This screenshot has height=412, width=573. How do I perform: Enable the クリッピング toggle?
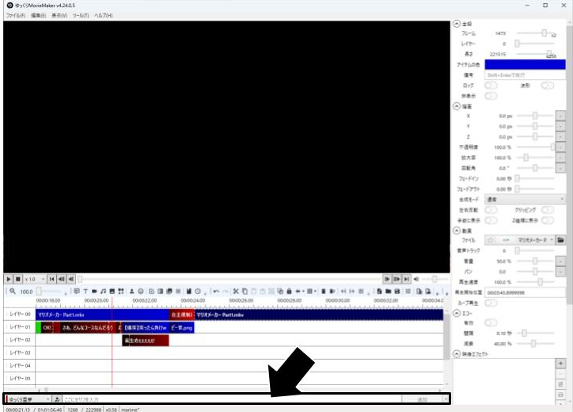547,210
